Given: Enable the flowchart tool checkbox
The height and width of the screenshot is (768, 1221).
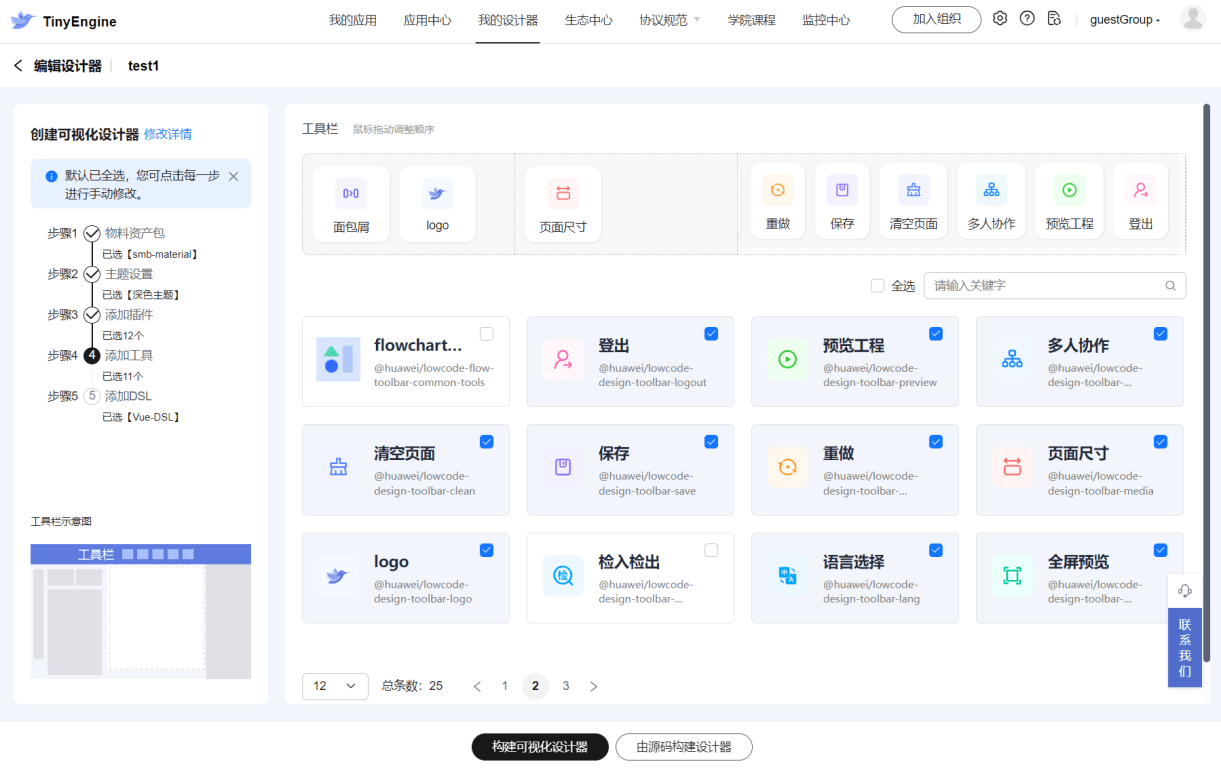Looking at the screenshot, I should [486, 334].
